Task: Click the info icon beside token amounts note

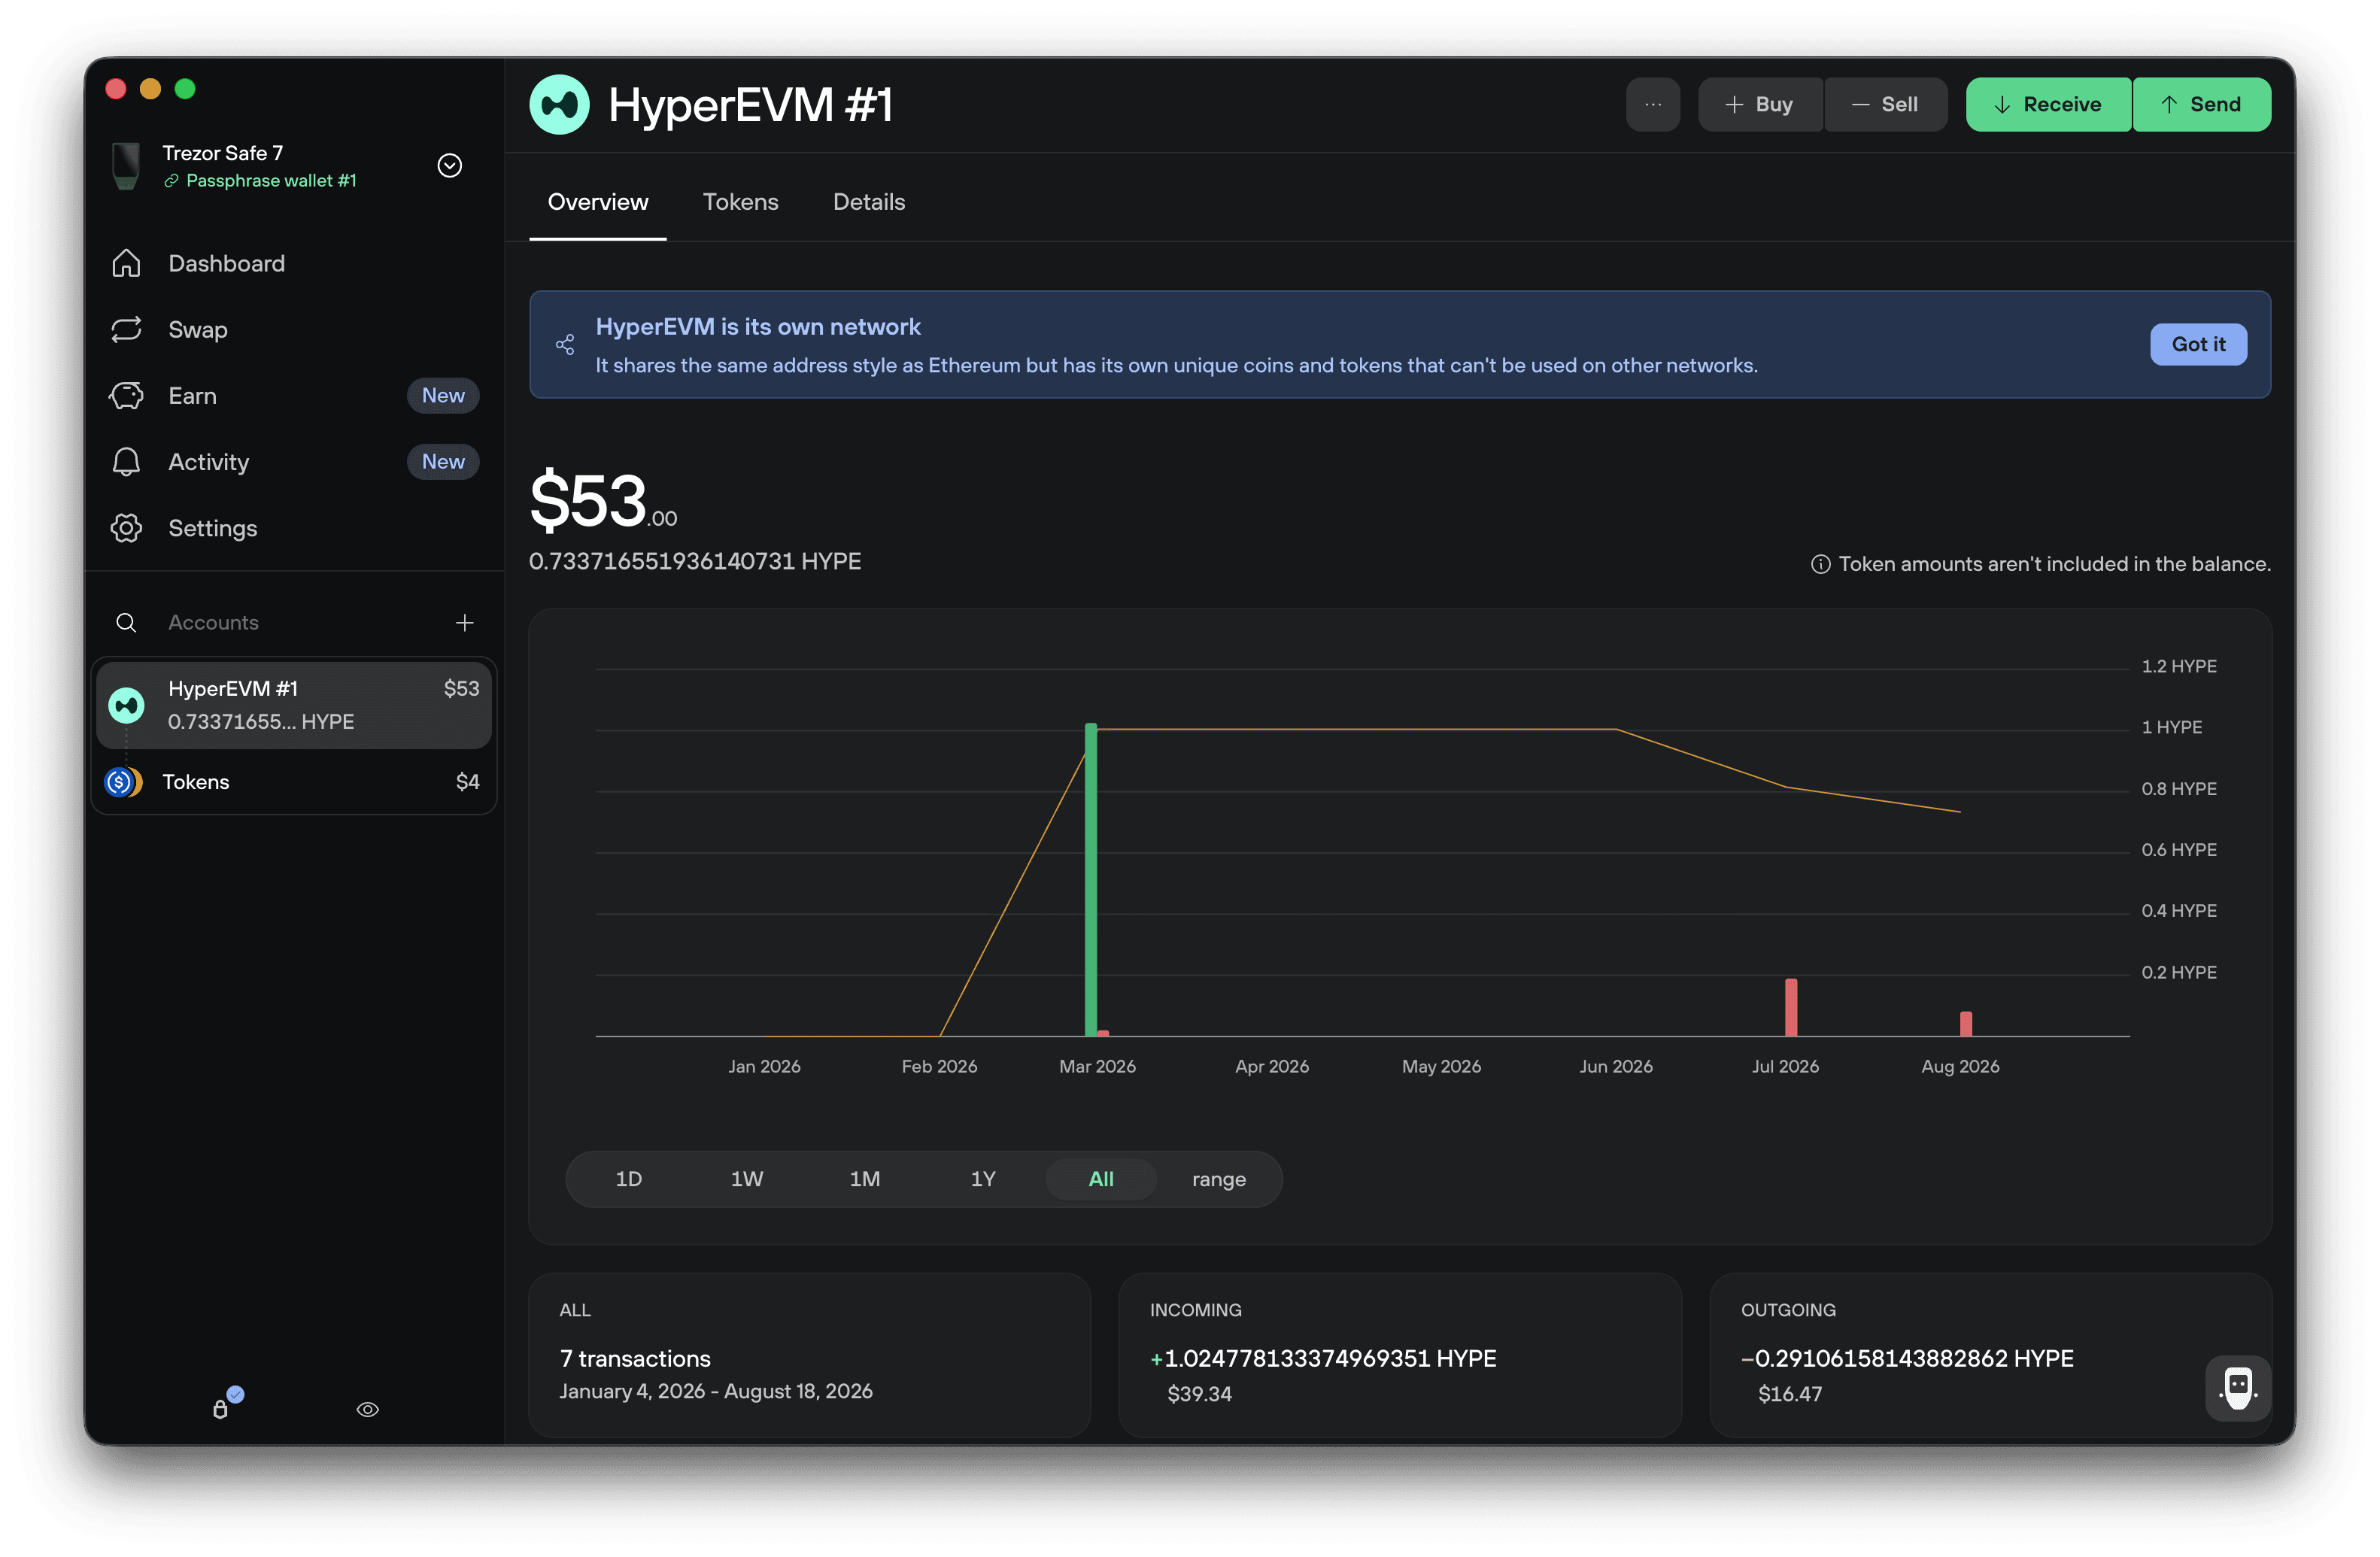Action: 1820,564
